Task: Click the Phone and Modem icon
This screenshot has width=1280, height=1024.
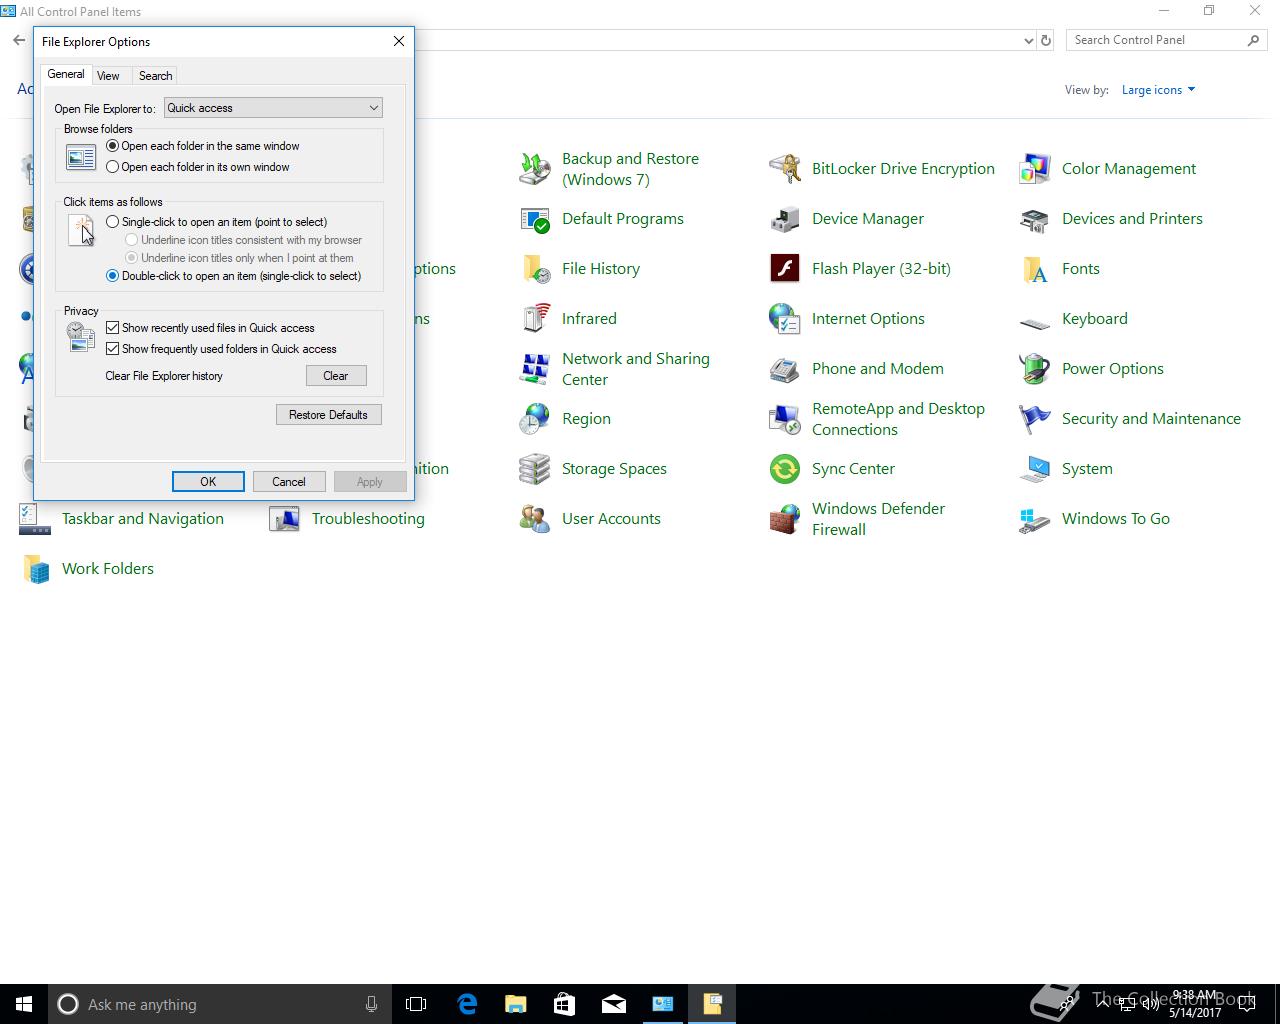Action: pyautogui.click(x=785, y=369)
